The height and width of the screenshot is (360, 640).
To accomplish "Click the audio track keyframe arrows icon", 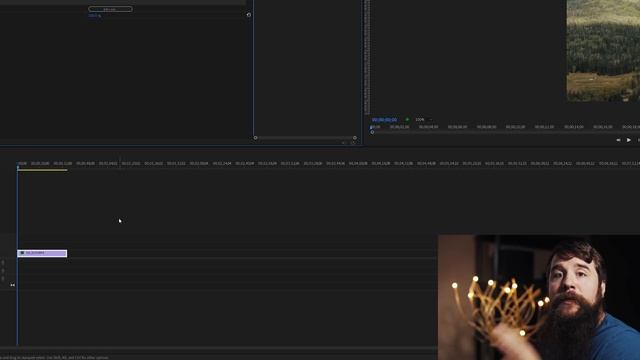I will [12, 285].
